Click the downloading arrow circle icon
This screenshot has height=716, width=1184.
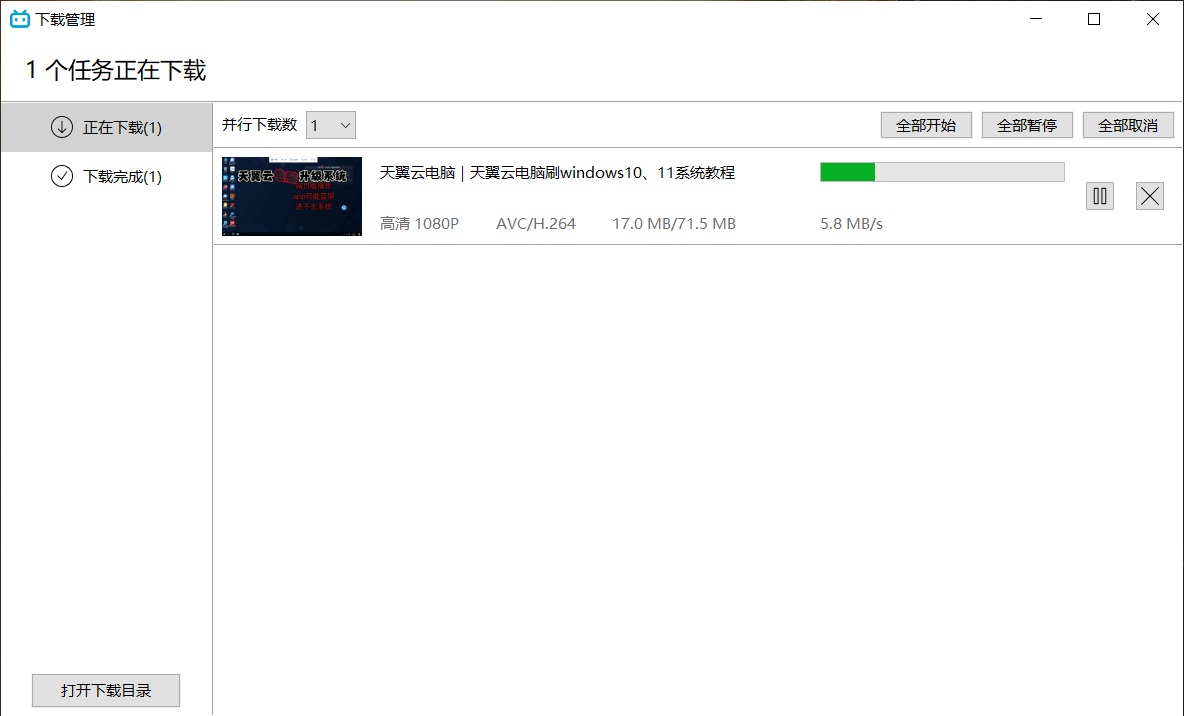(x=62, y=127)
